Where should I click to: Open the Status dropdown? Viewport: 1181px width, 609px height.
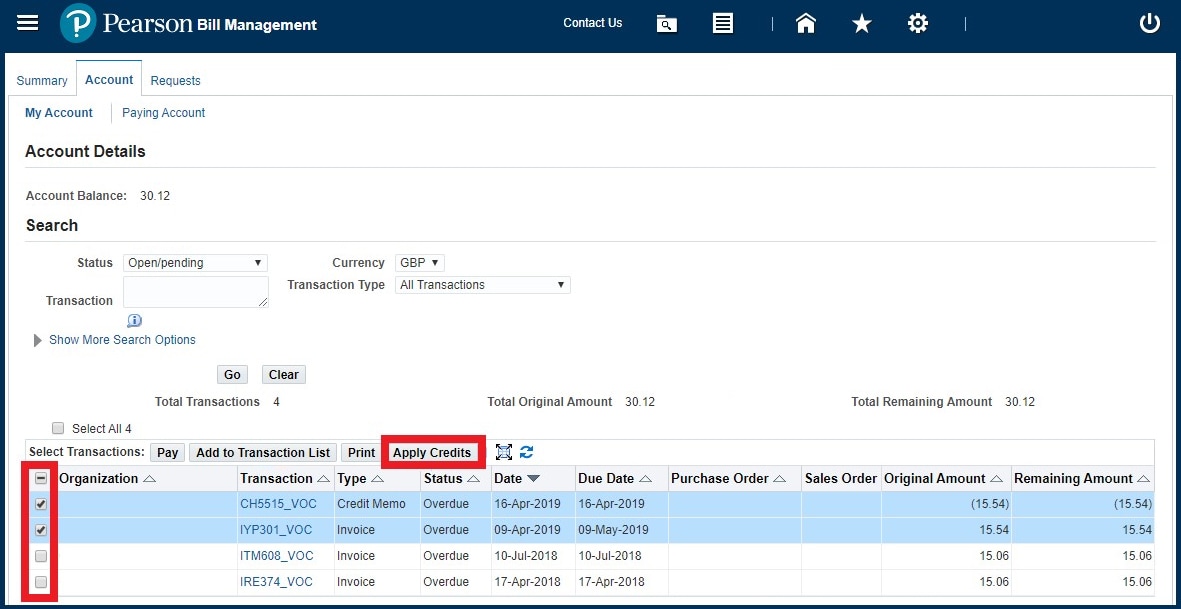pyautogui.click(x=195, y=263)
